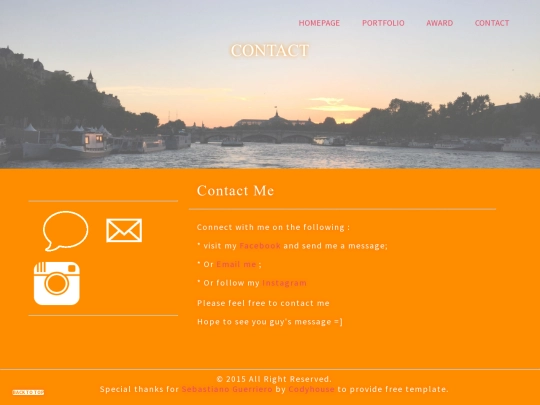This screenshot has height=405, width=540.
Task: Go to the HOMEPAGE nav item
Action: (x=319, y=23)
